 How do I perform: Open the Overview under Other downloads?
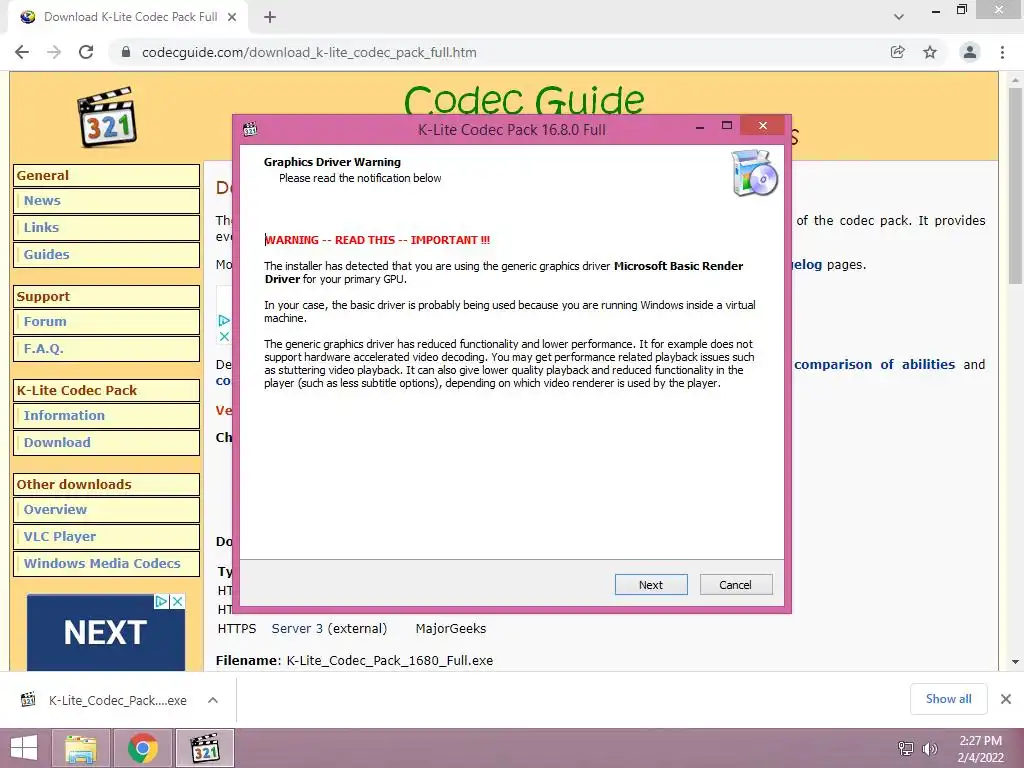point(106,509)
